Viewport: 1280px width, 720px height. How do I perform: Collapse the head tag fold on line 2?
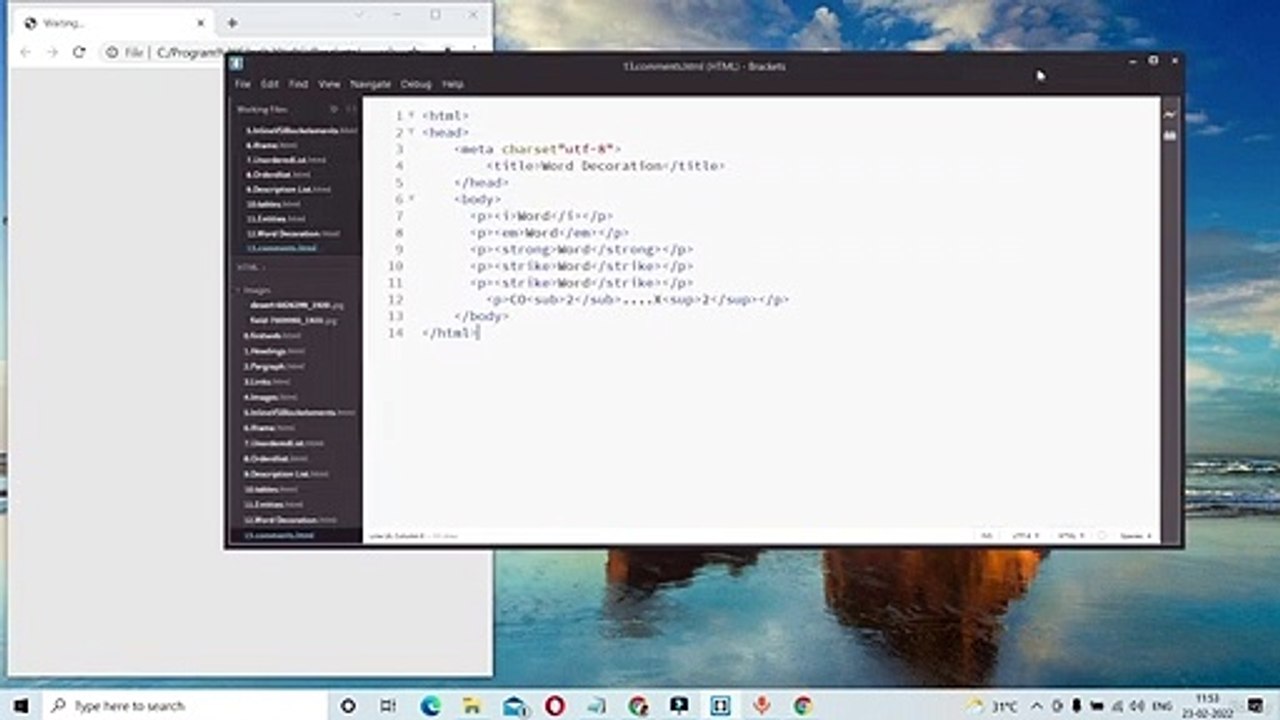click(410, 133)
